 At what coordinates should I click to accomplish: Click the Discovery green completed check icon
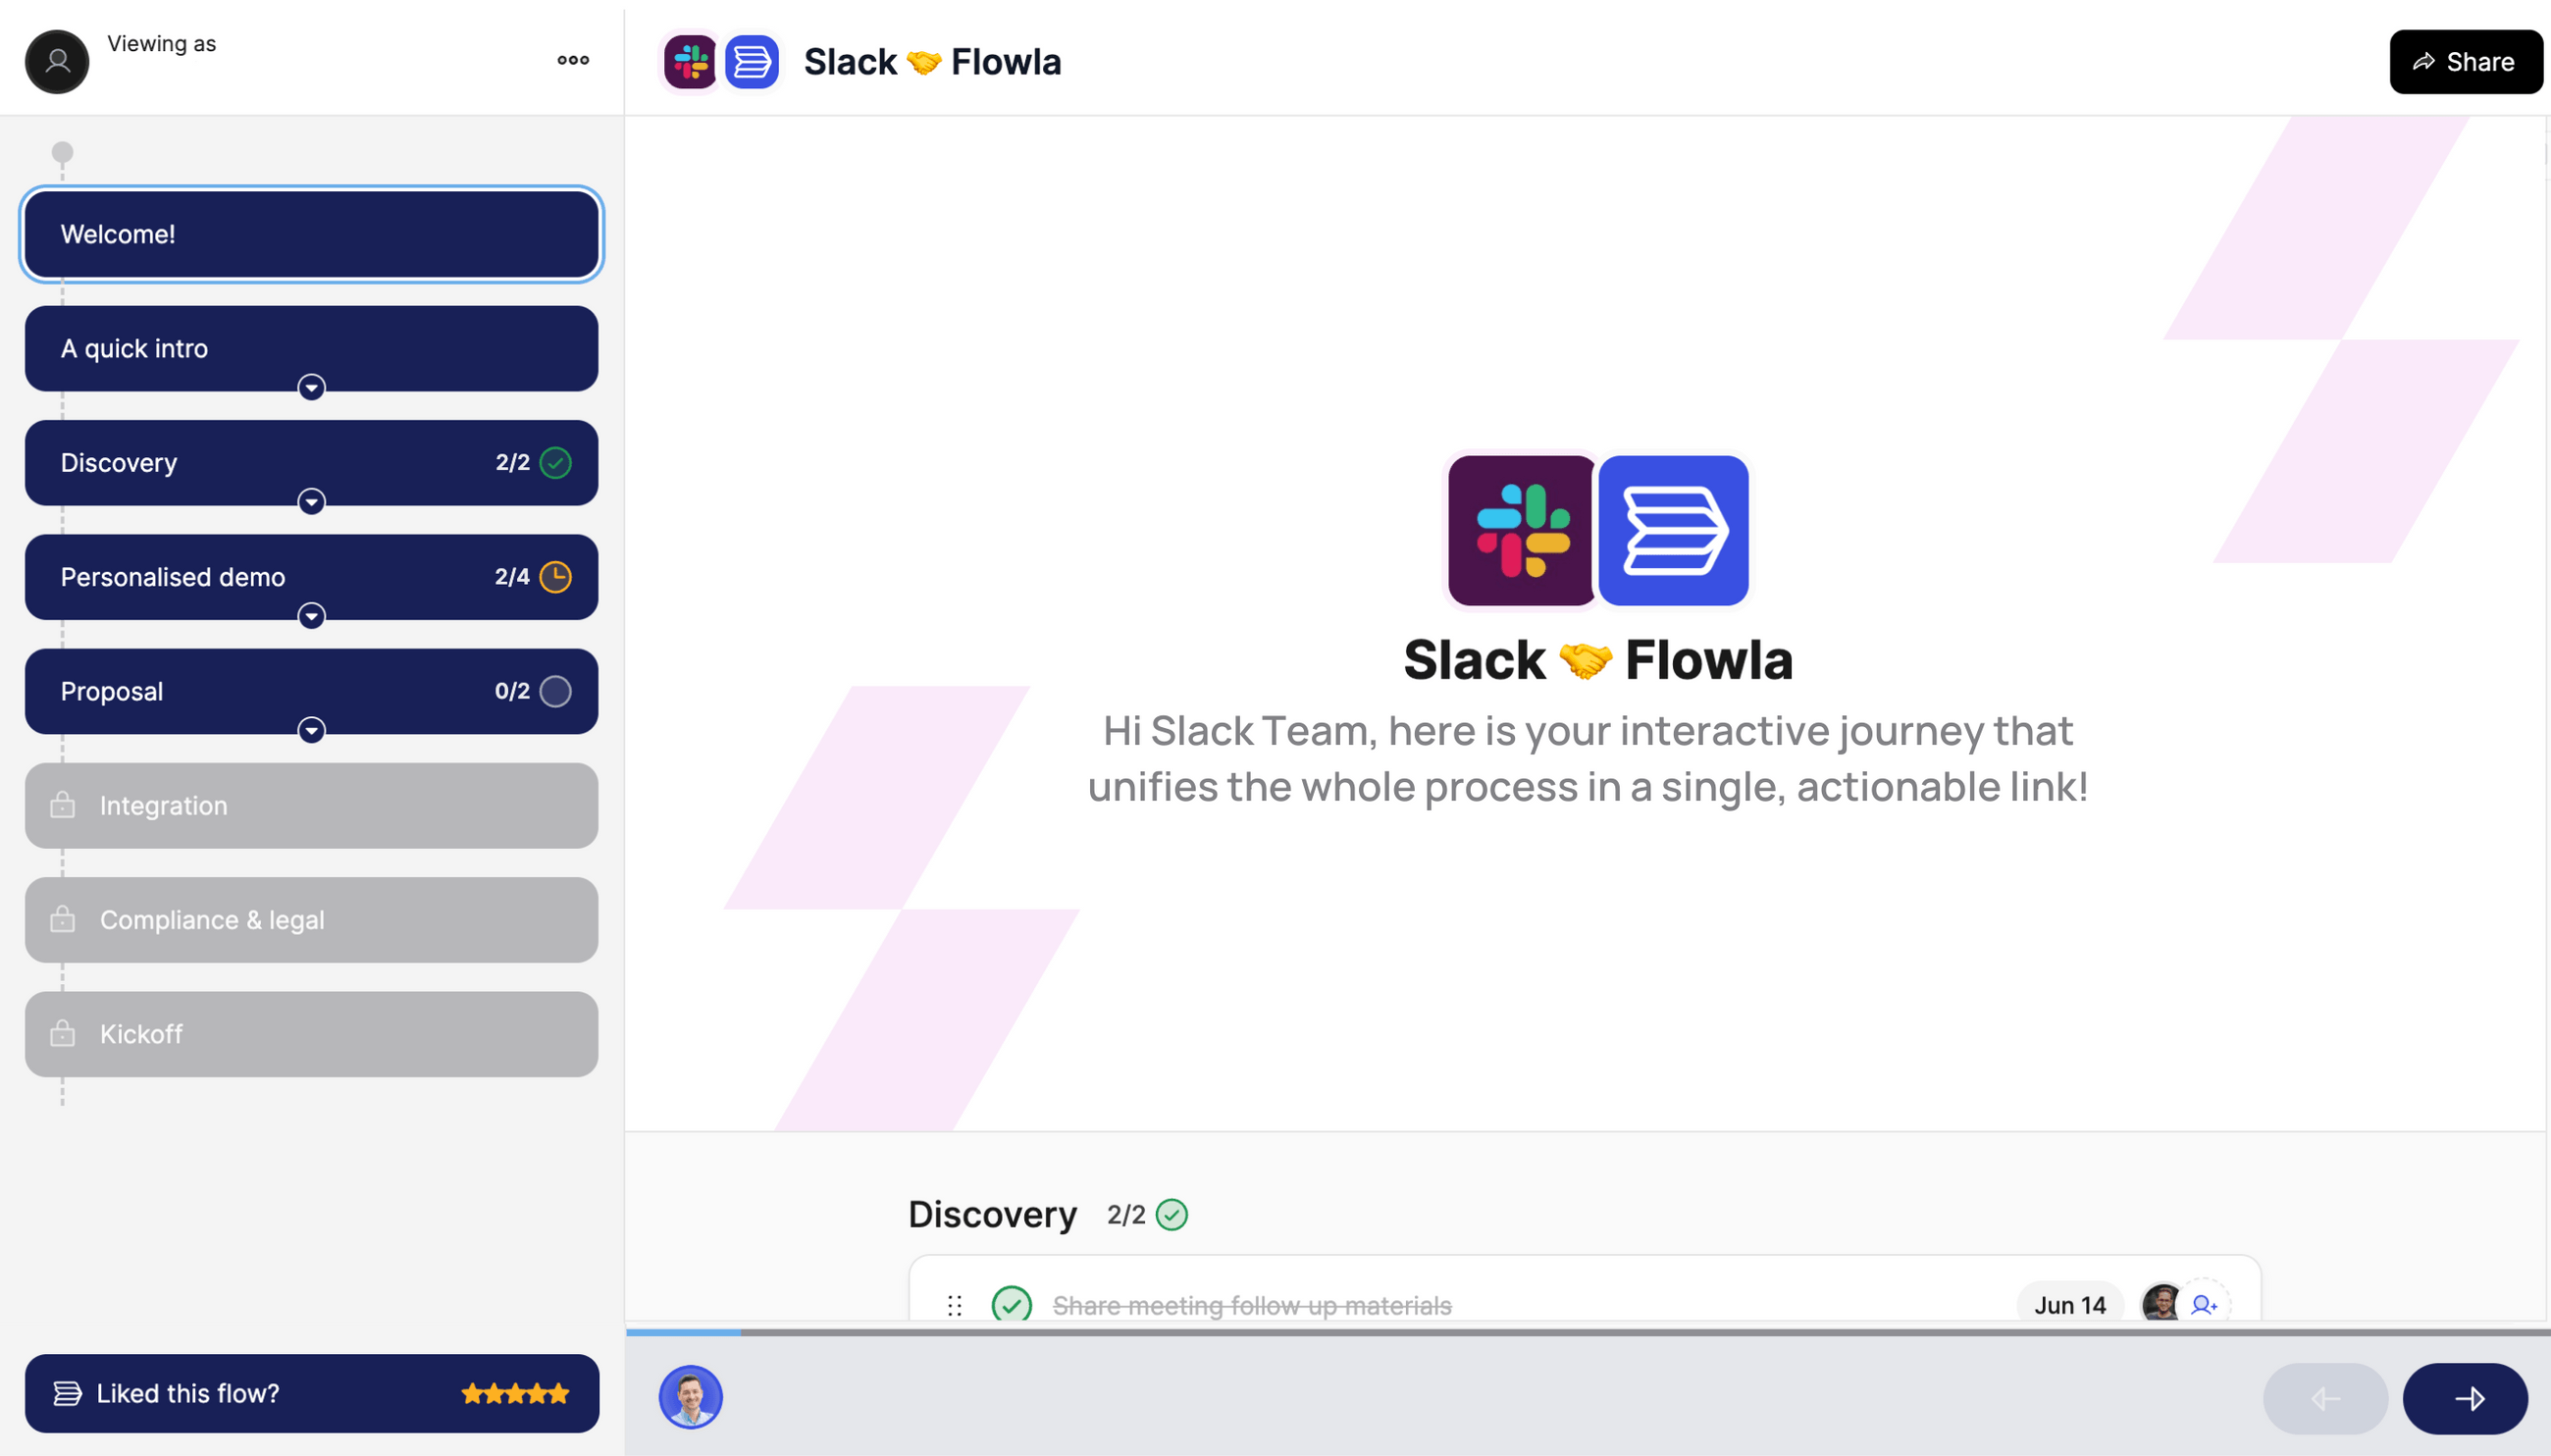click(x=555, y=462)
